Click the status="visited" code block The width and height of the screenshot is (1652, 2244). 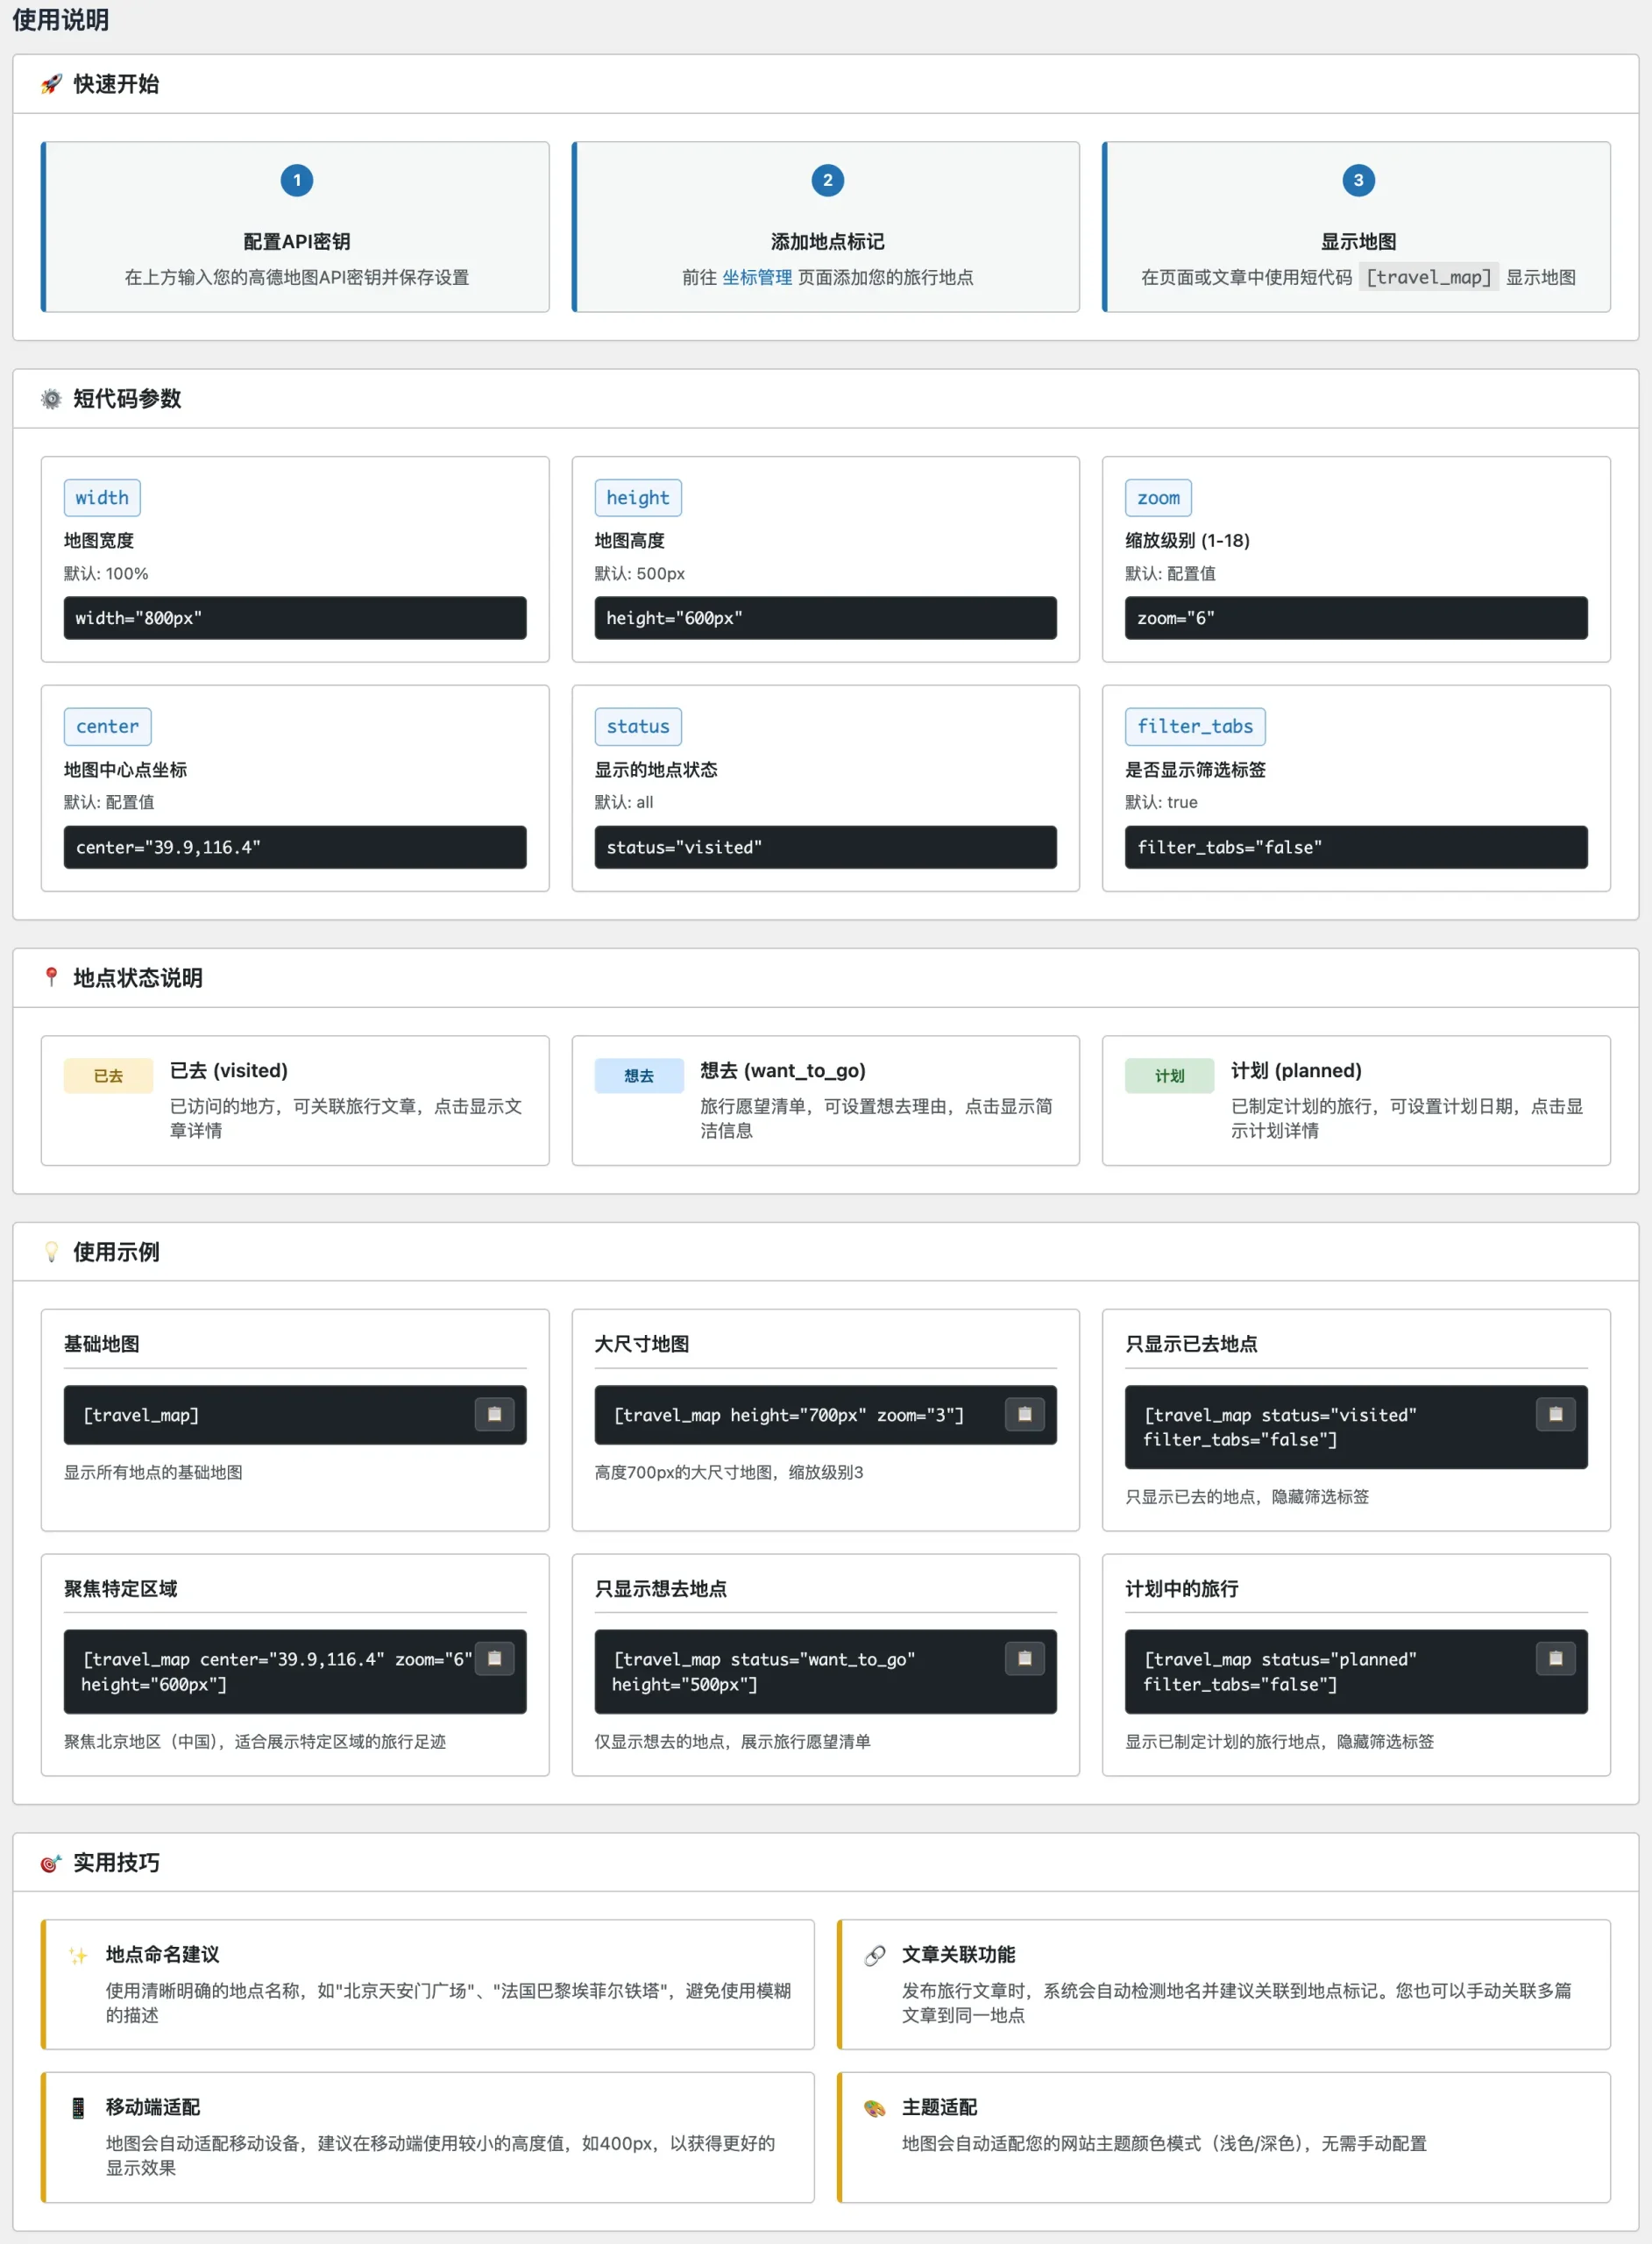pyautogui.click(x=825, y=847)
